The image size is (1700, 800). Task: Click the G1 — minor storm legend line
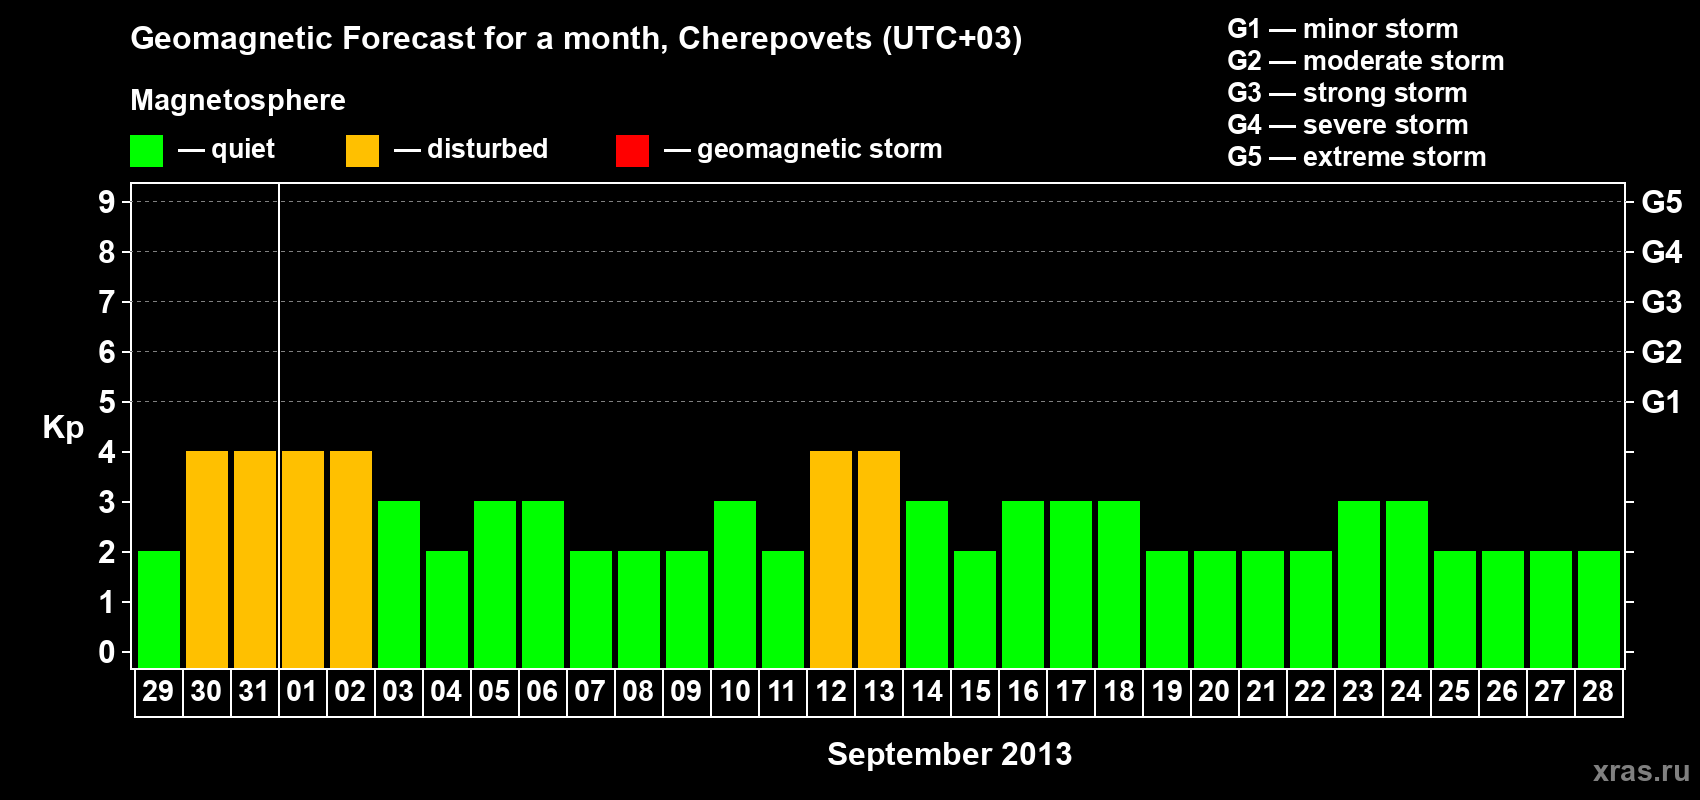tap(1343, 29)
